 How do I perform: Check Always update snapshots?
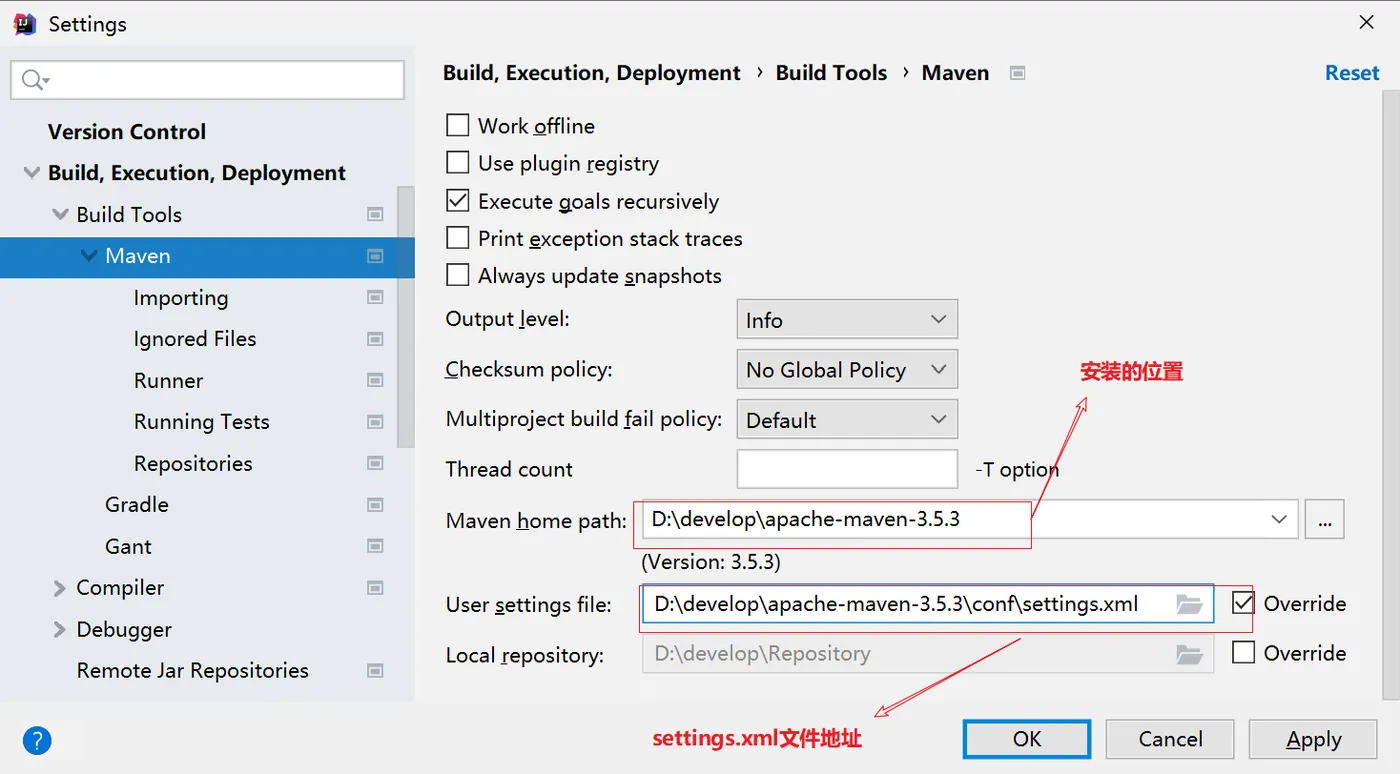tap(457, 274)
